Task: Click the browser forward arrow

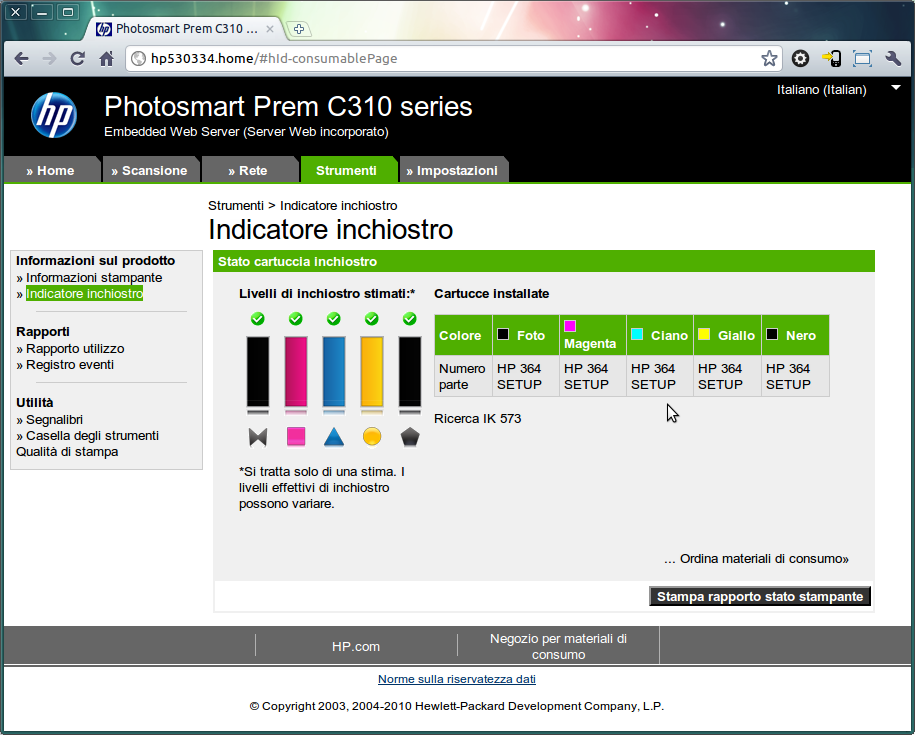Action: pos(50,58)
